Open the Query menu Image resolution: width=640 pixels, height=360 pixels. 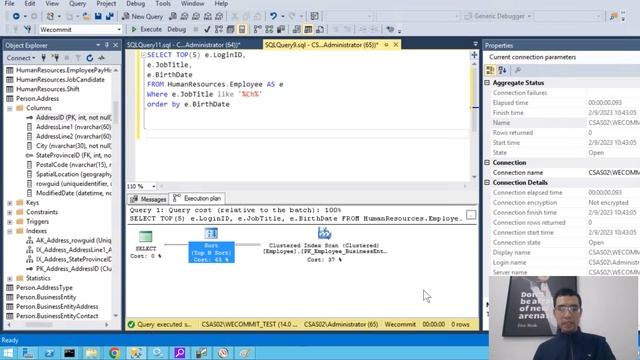tap(77, 4)
